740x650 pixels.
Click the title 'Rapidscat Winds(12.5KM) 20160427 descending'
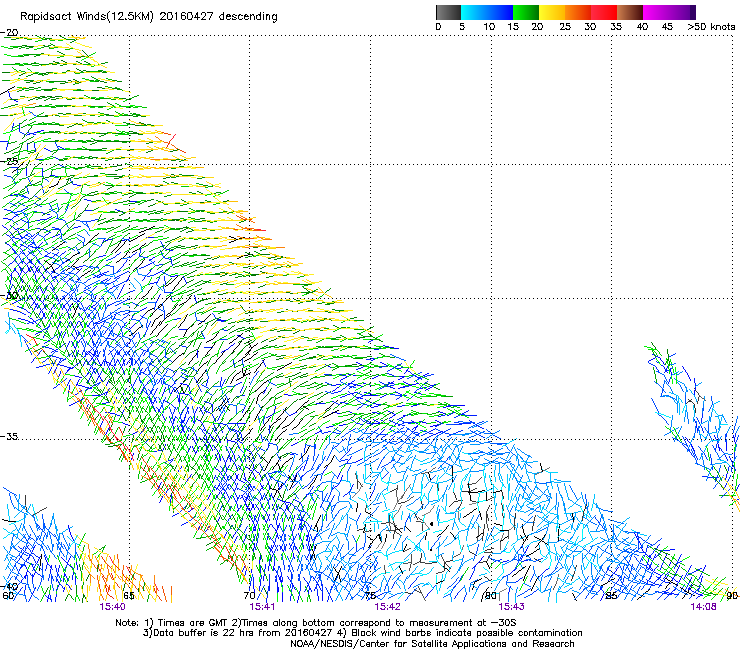[149, 17]
